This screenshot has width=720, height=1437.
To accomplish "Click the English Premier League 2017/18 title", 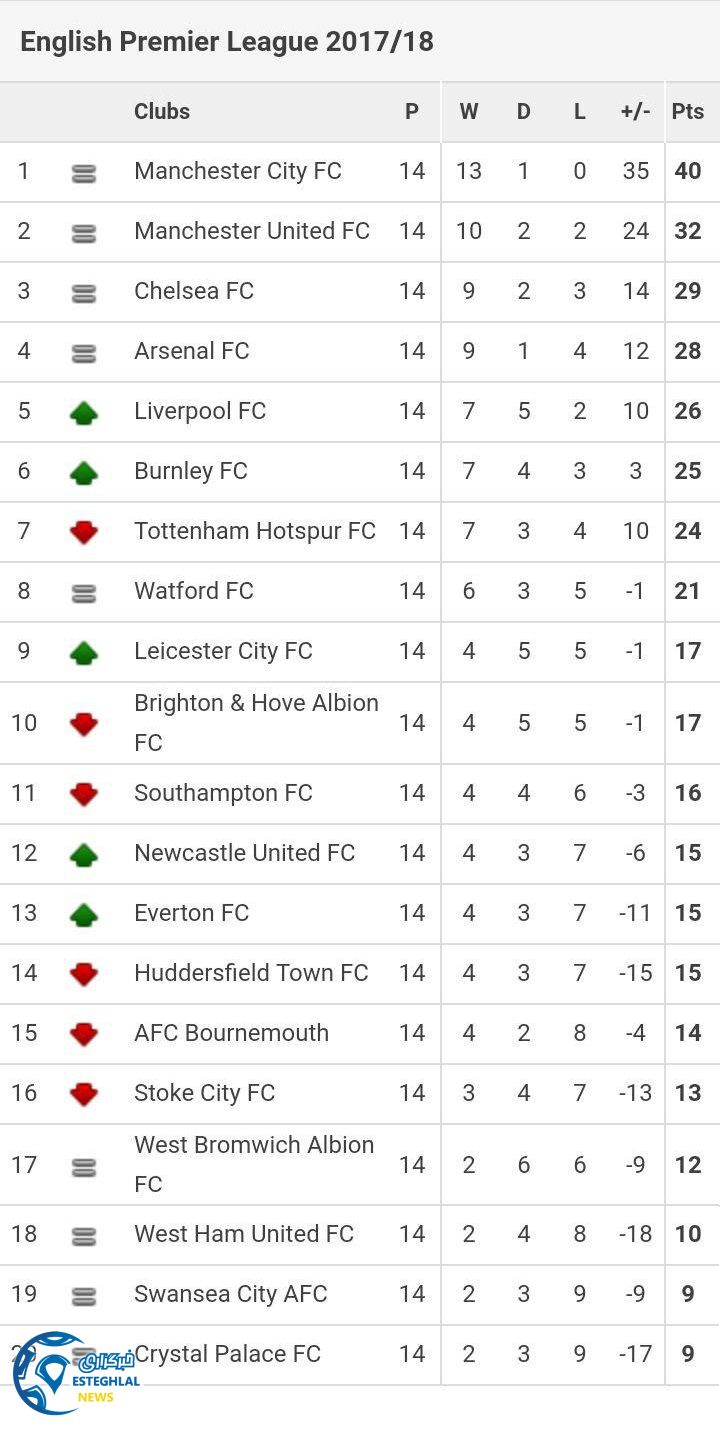I will click(227, 42).
